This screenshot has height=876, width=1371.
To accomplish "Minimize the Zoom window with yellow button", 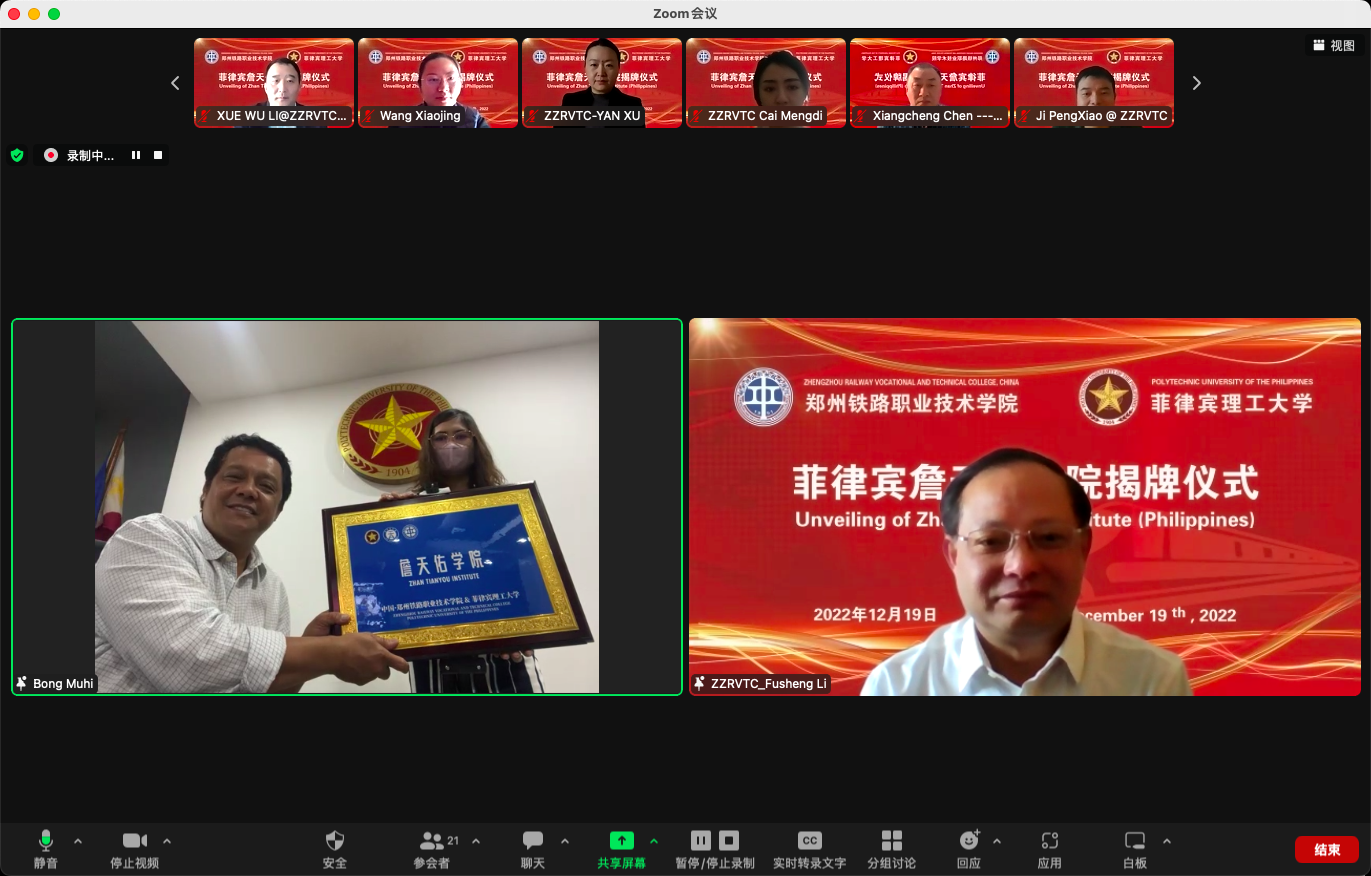I will coord(34,14).
